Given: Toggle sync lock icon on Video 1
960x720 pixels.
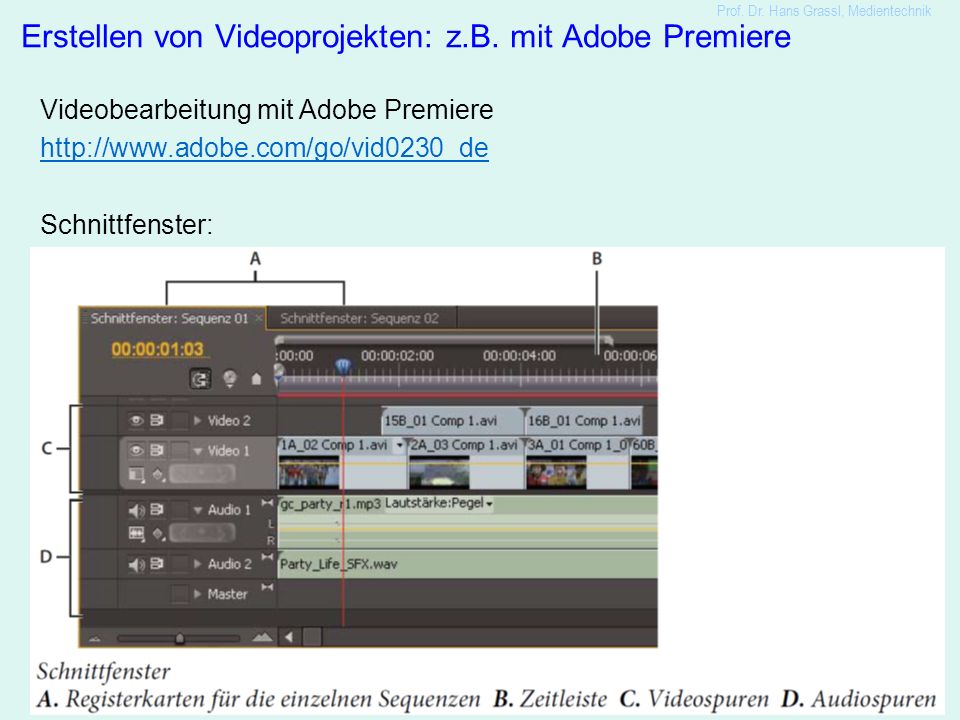Looking at the screenshot, I should [x=157, y=450].
